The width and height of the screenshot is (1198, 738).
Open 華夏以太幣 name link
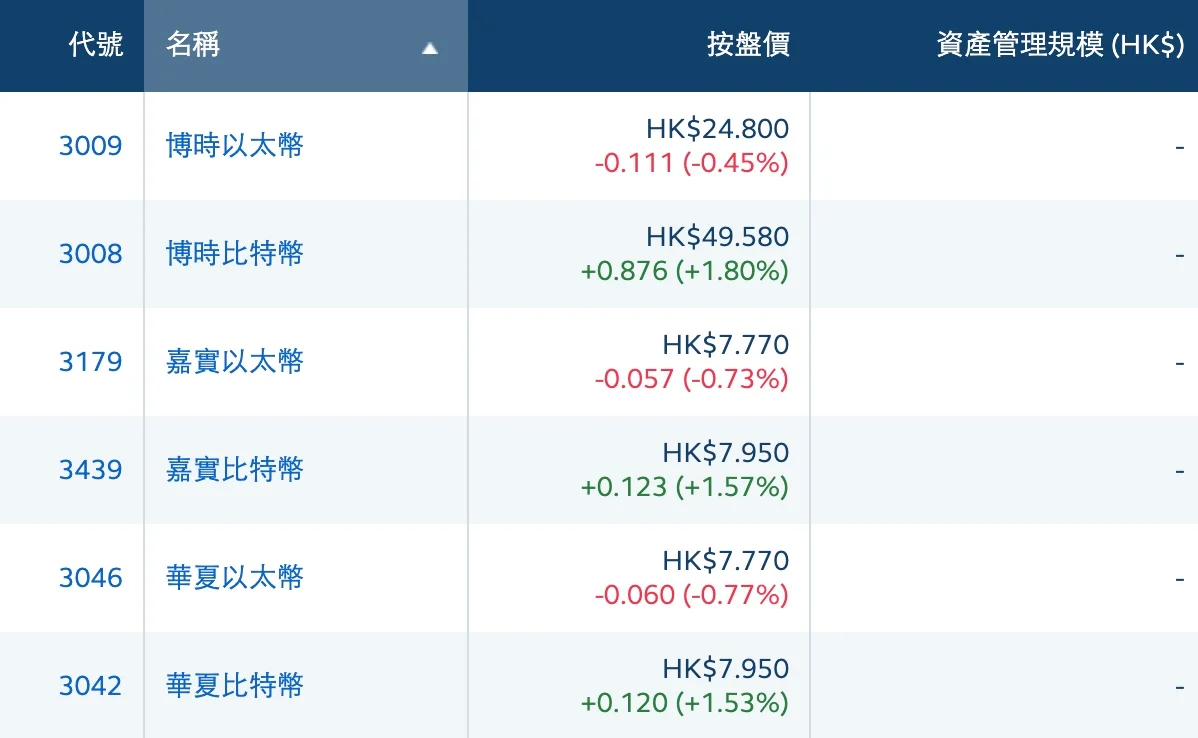235,578
